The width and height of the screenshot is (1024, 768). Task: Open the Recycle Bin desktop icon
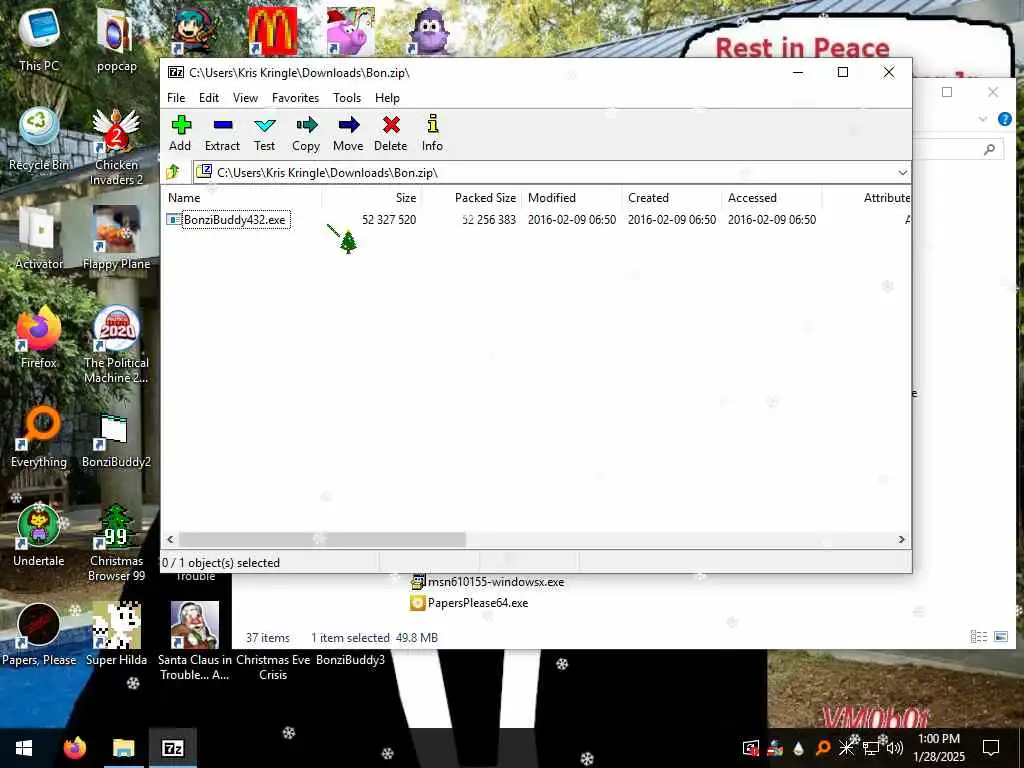point(39,140)
